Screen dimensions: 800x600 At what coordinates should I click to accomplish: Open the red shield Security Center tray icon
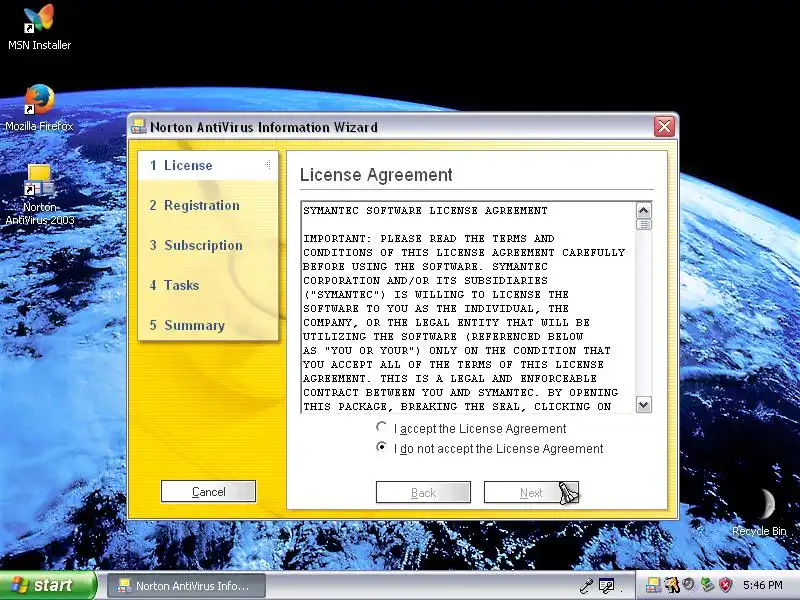[726, 585]
